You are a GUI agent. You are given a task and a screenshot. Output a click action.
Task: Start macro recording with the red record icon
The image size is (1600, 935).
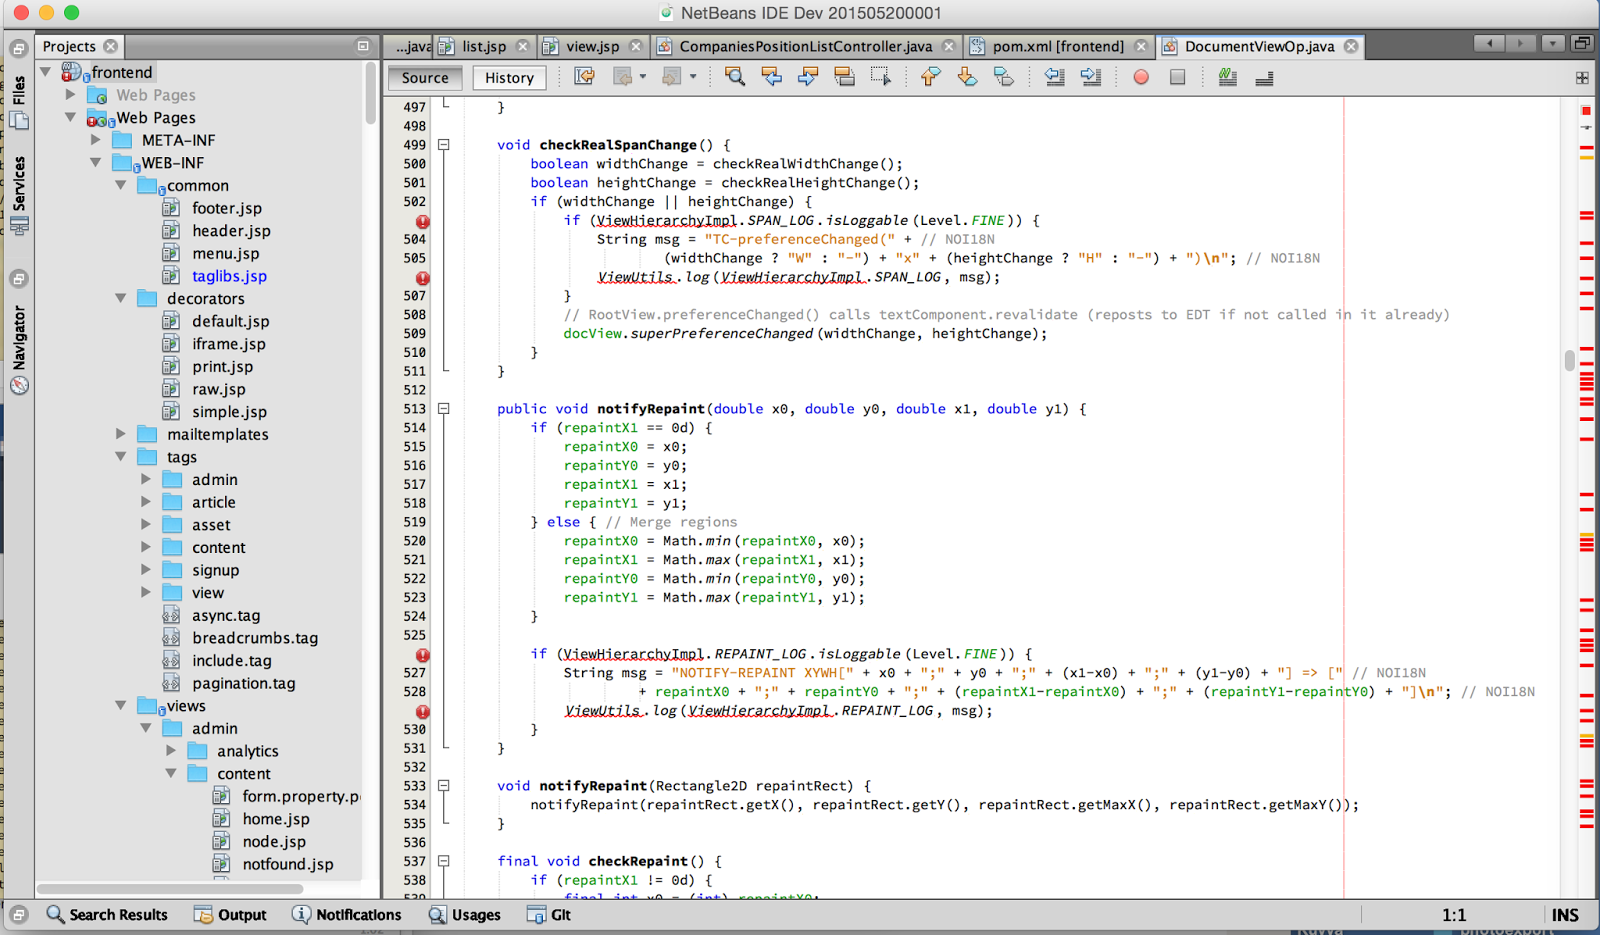pos(1141,76)
